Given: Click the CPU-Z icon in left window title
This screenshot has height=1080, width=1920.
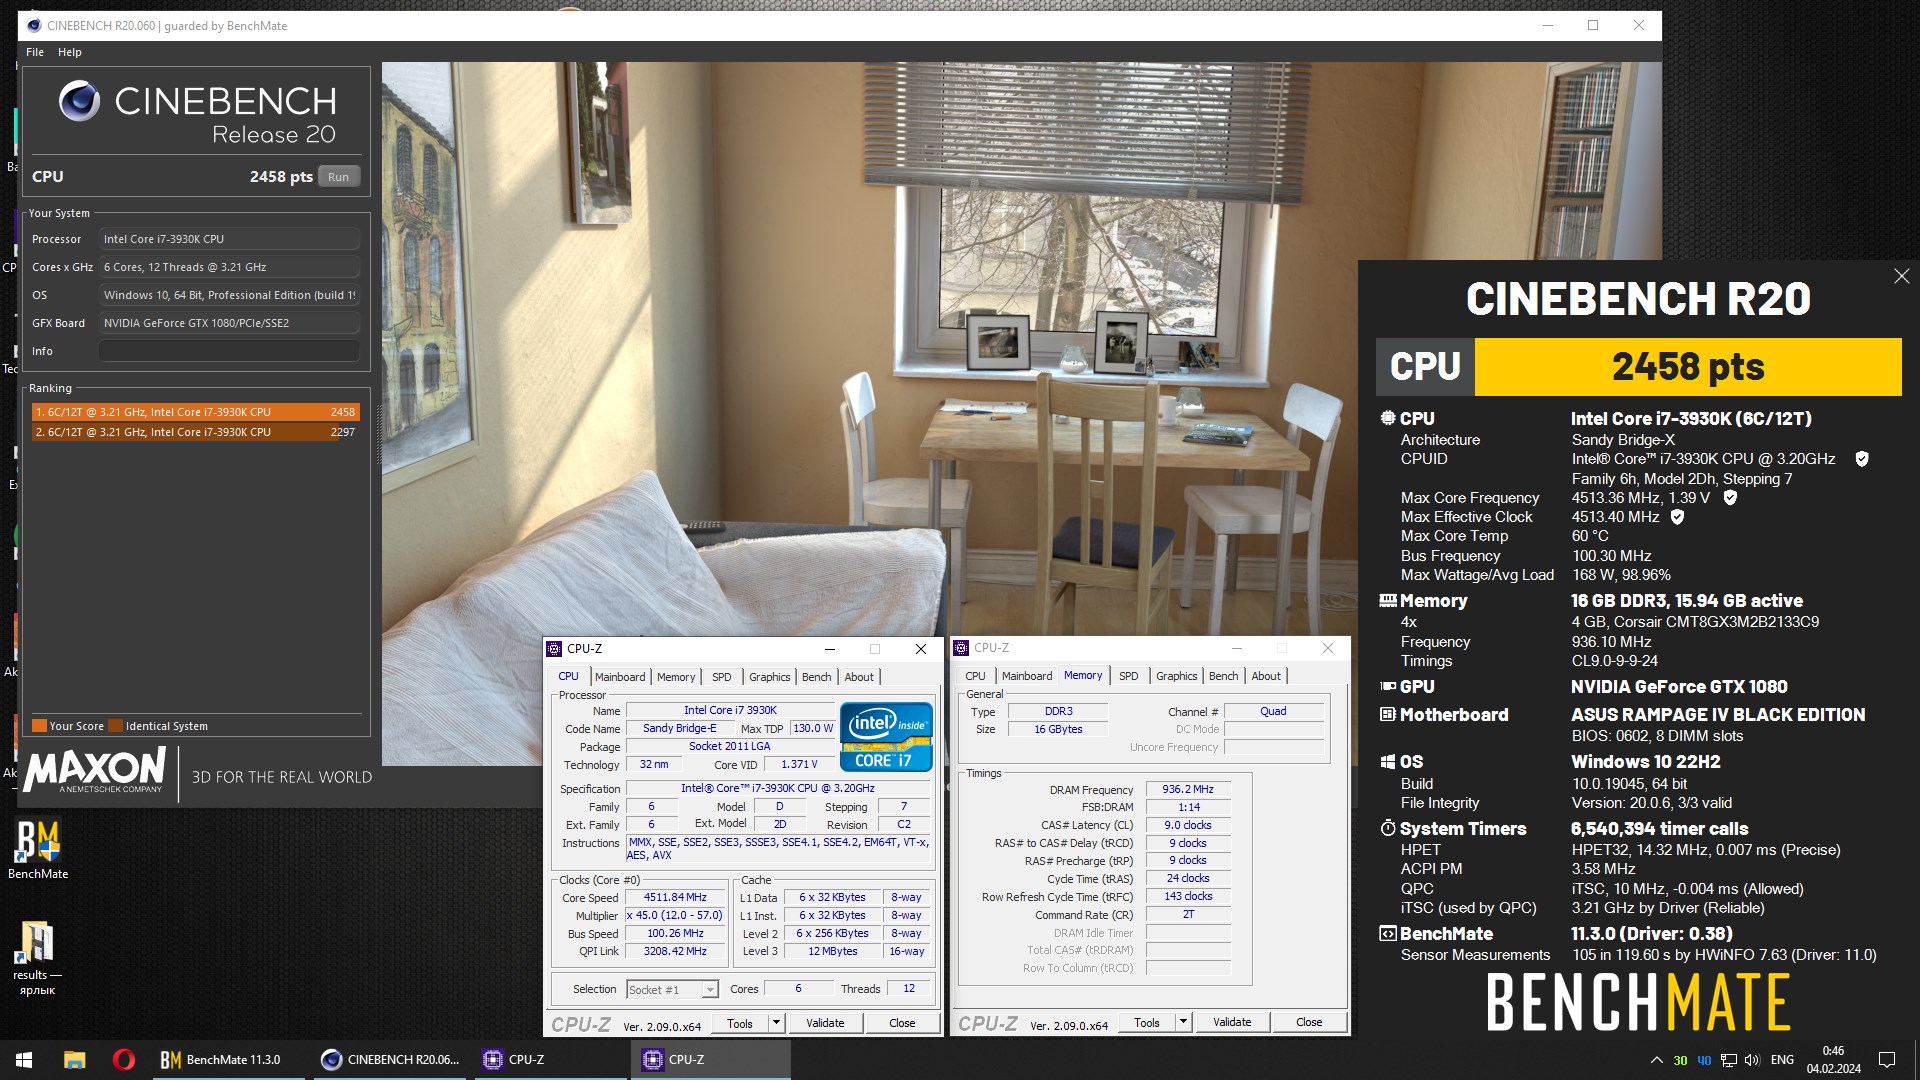Looking at the screenshot, I should tap(555, 649).
